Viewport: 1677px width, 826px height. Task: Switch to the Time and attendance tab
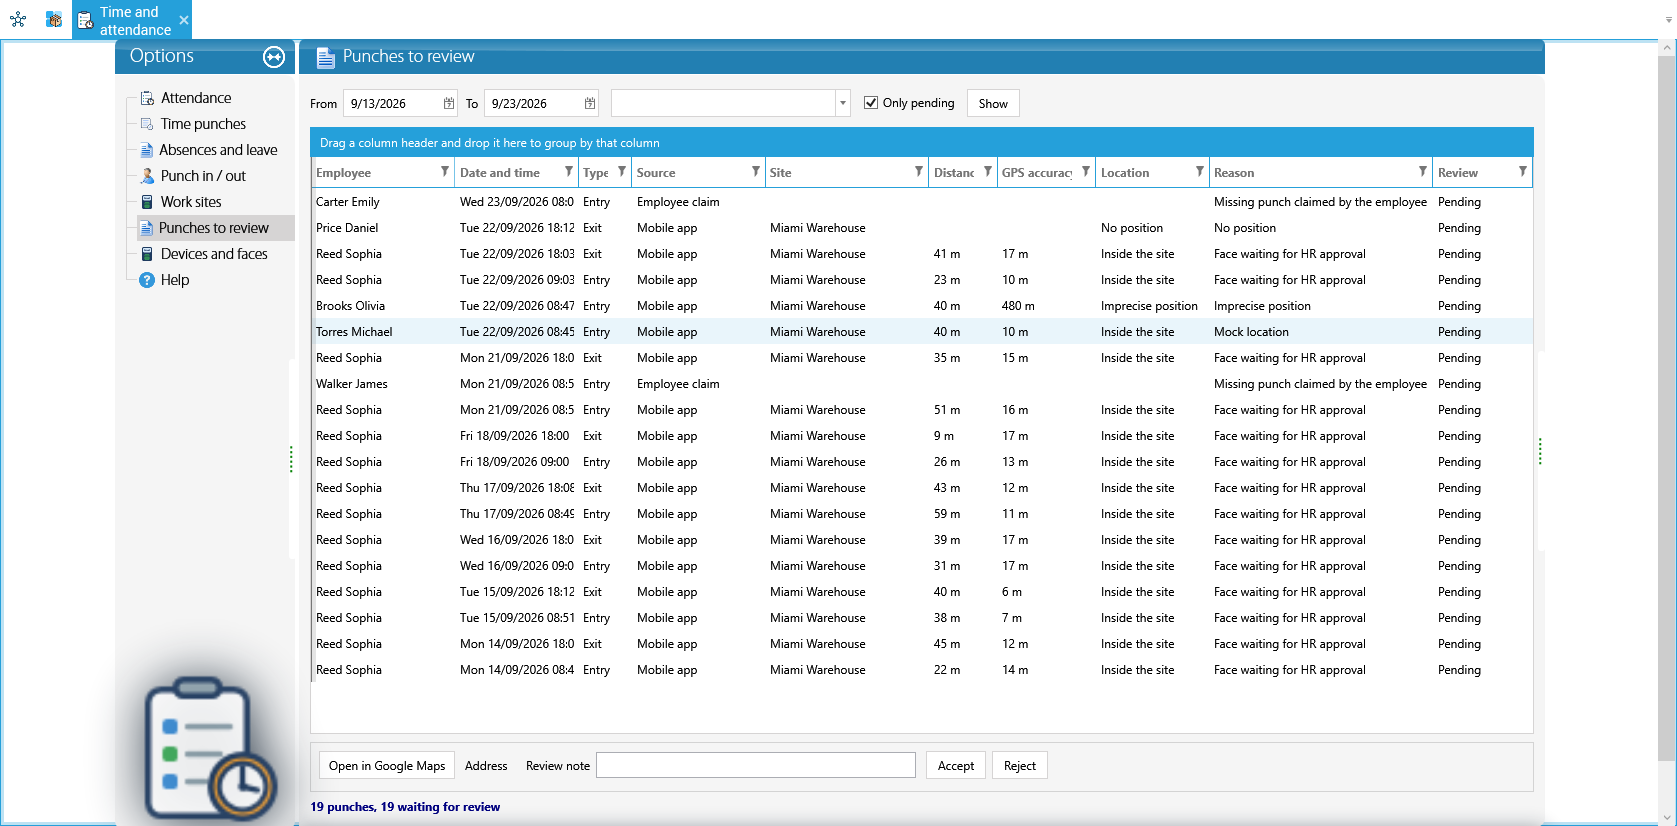coord(130,20)
